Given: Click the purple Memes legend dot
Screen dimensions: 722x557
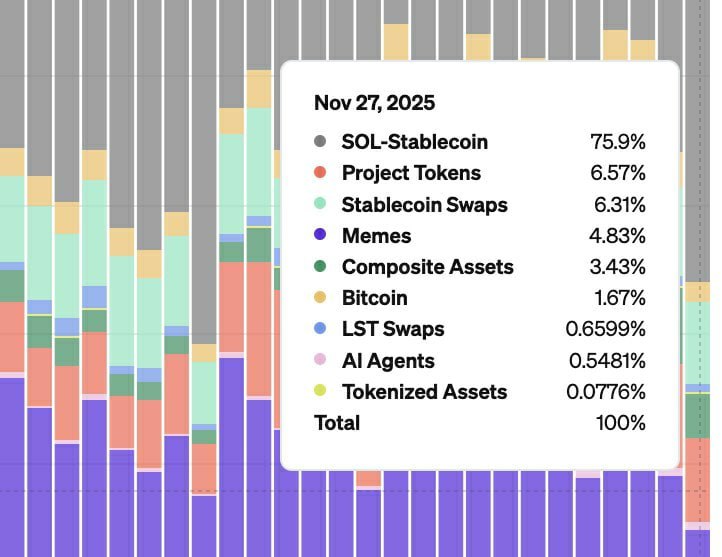Looking at the screenshot, I should [320, 236].
